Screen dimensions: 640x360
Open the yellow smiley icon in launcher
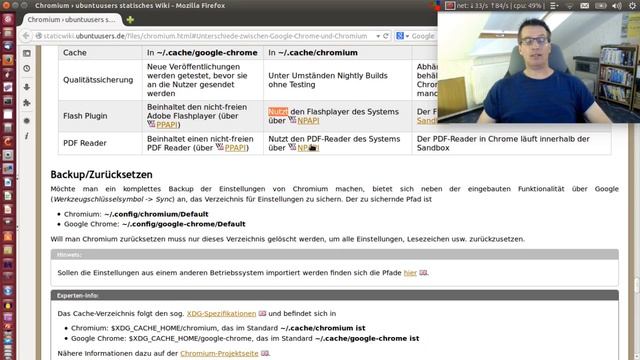click(x=8, y=305)
